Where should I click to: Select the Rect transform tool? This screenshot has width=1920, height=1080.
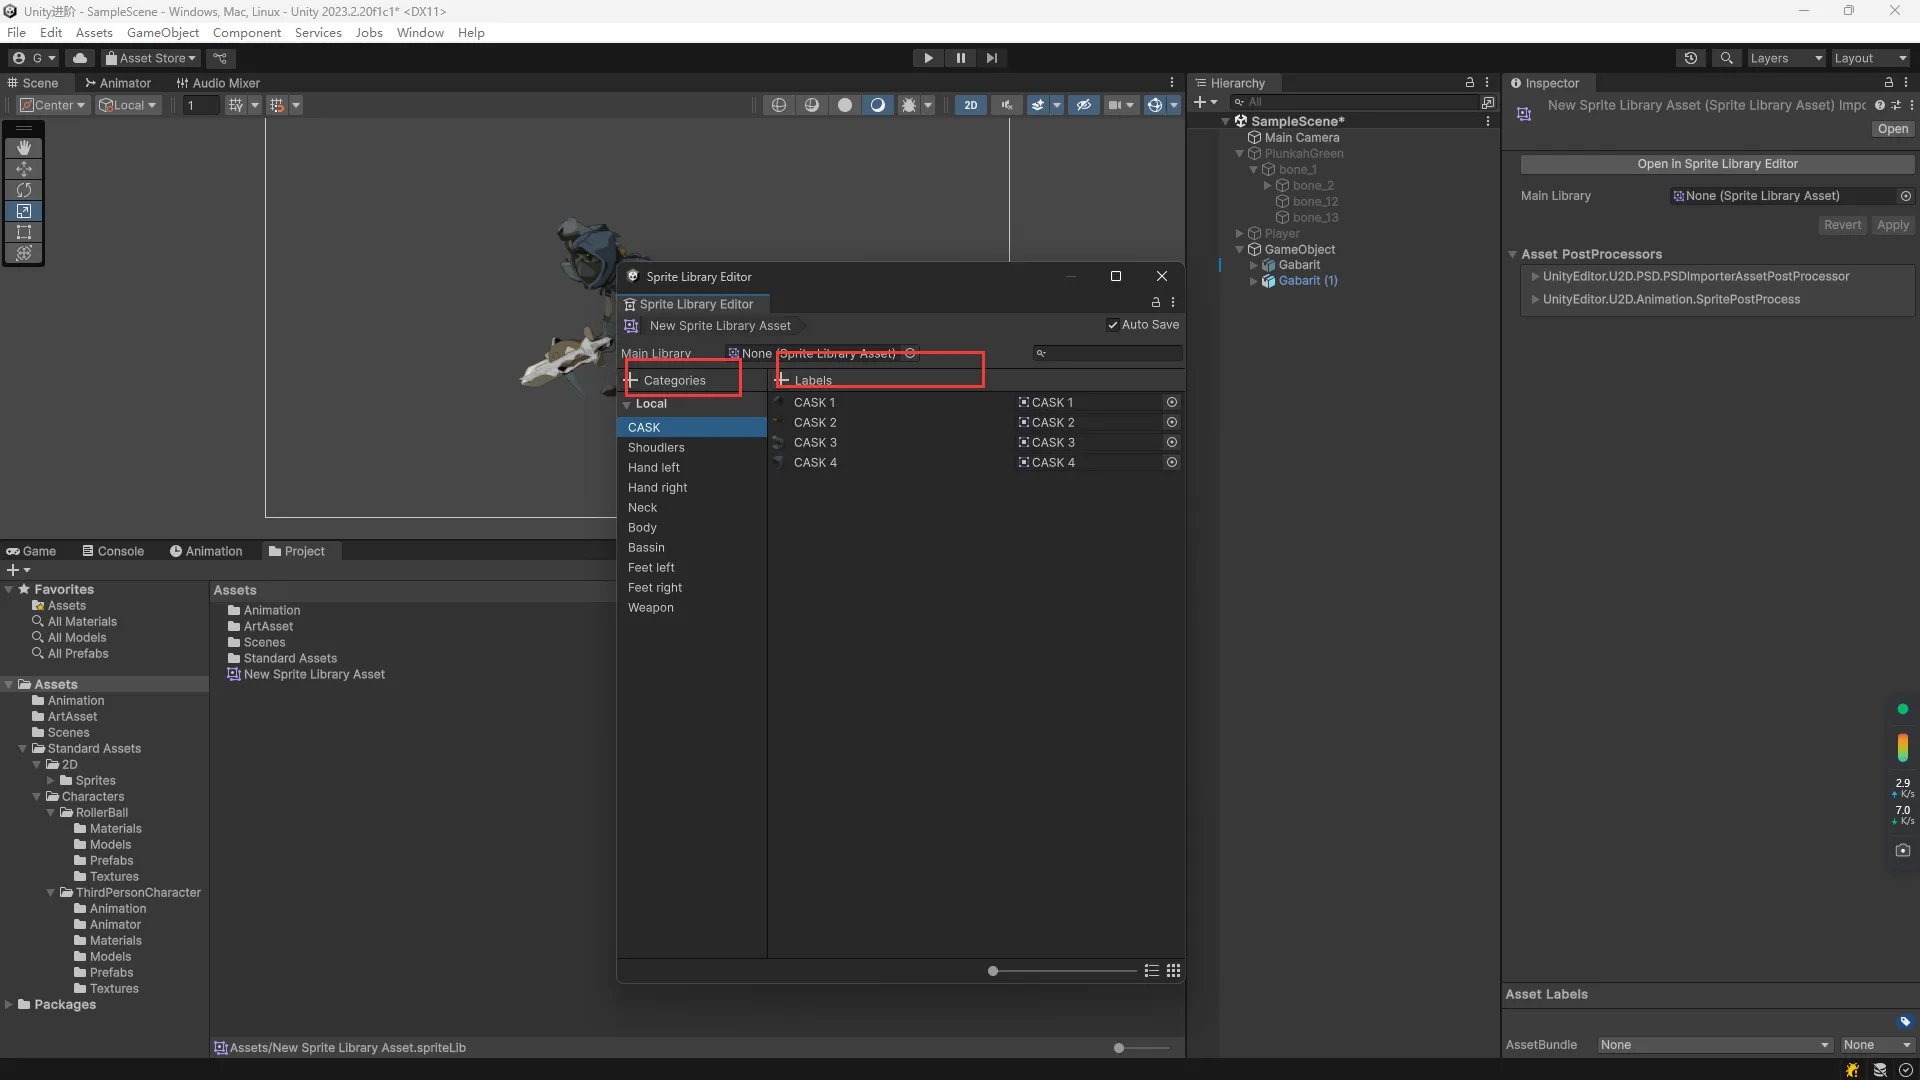click(x=24, y=232)
